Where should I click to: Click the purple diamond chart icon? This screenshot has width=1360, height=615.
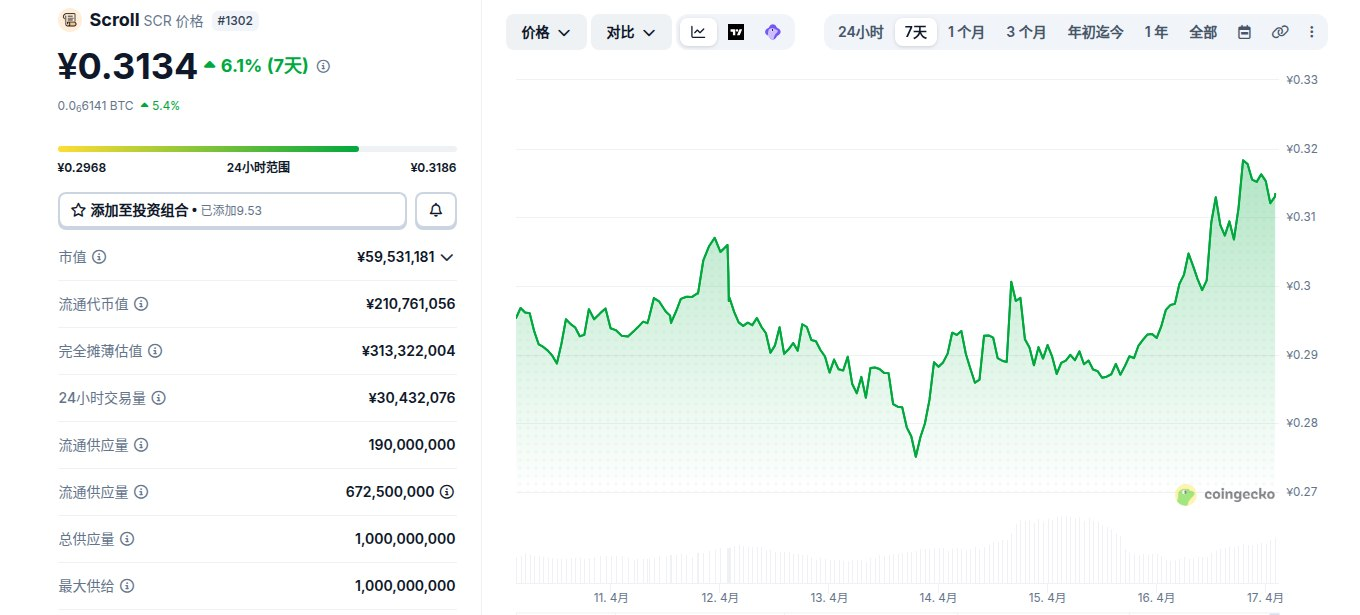[772, 32]
